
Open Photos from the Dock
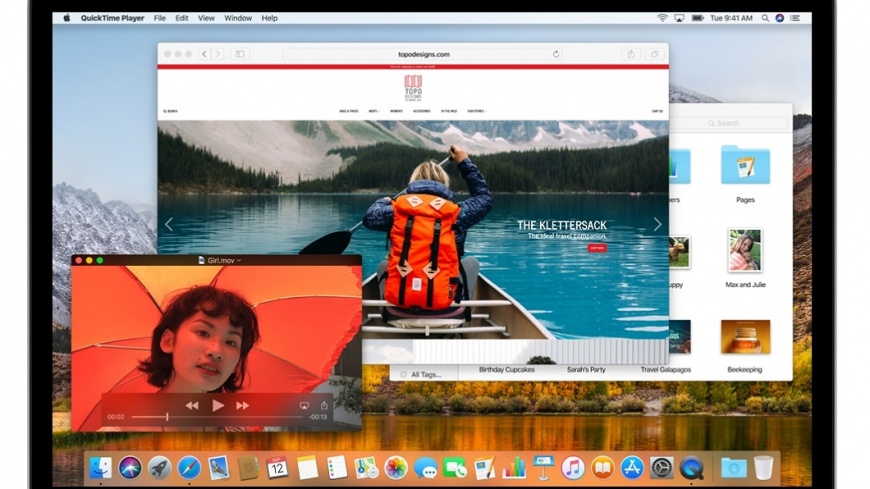pos(396,468)
